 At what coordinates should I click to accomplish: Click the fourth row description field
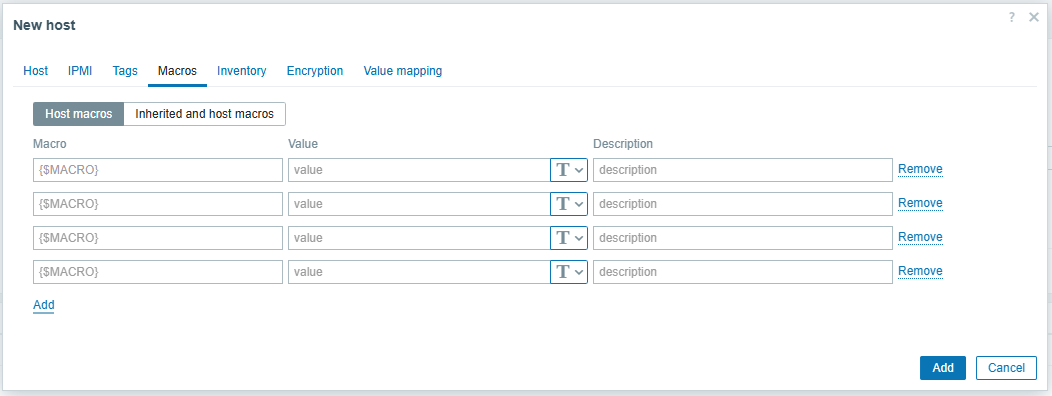[x=743, y=272]
